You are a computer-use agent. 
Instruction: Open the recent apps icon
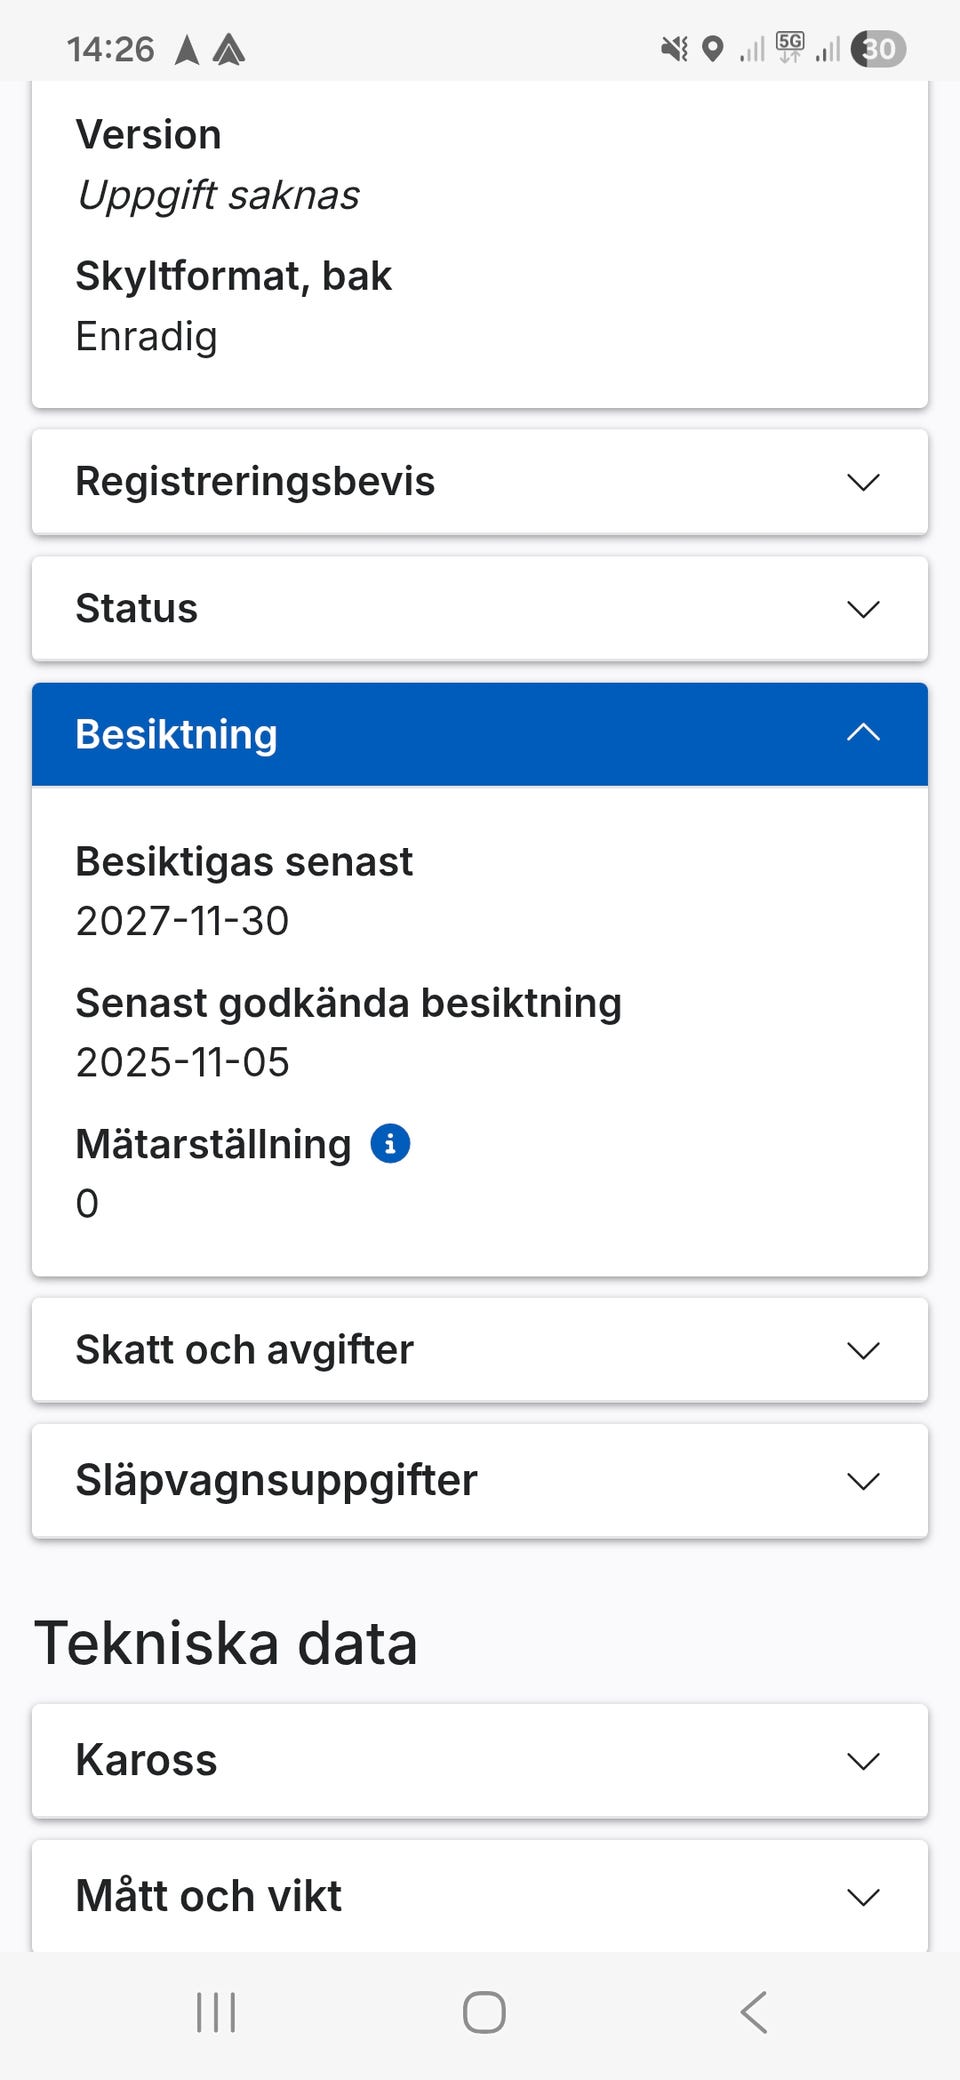pos(216,2012)
